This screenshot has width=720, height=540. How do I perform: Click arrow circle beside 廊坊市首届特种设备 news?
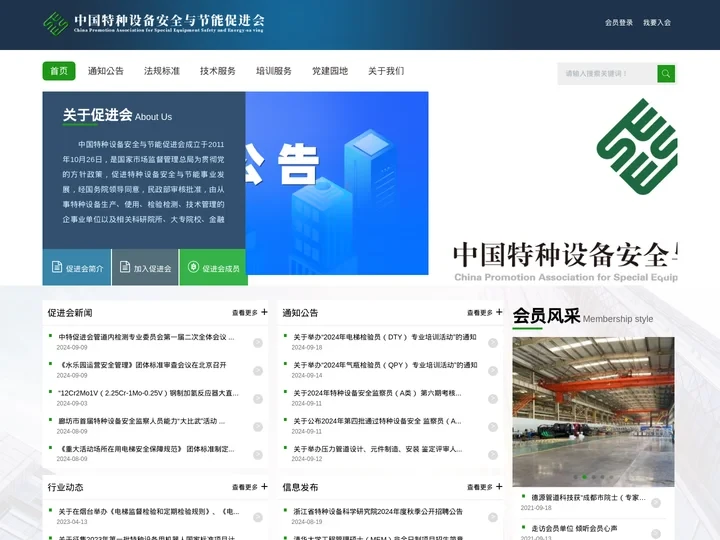click(x=258, y=427)
